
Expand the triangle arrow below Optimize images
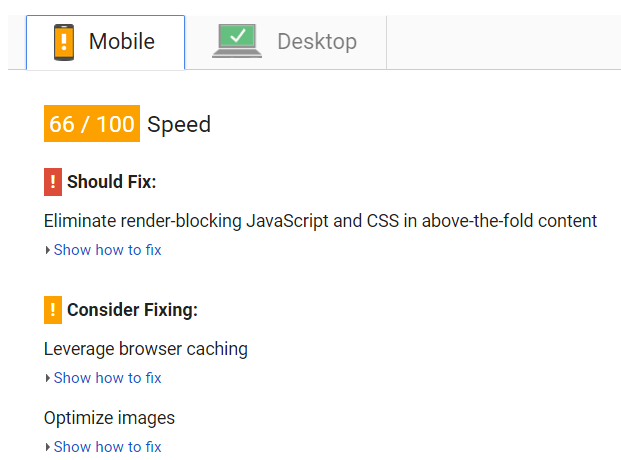[48, 447]
